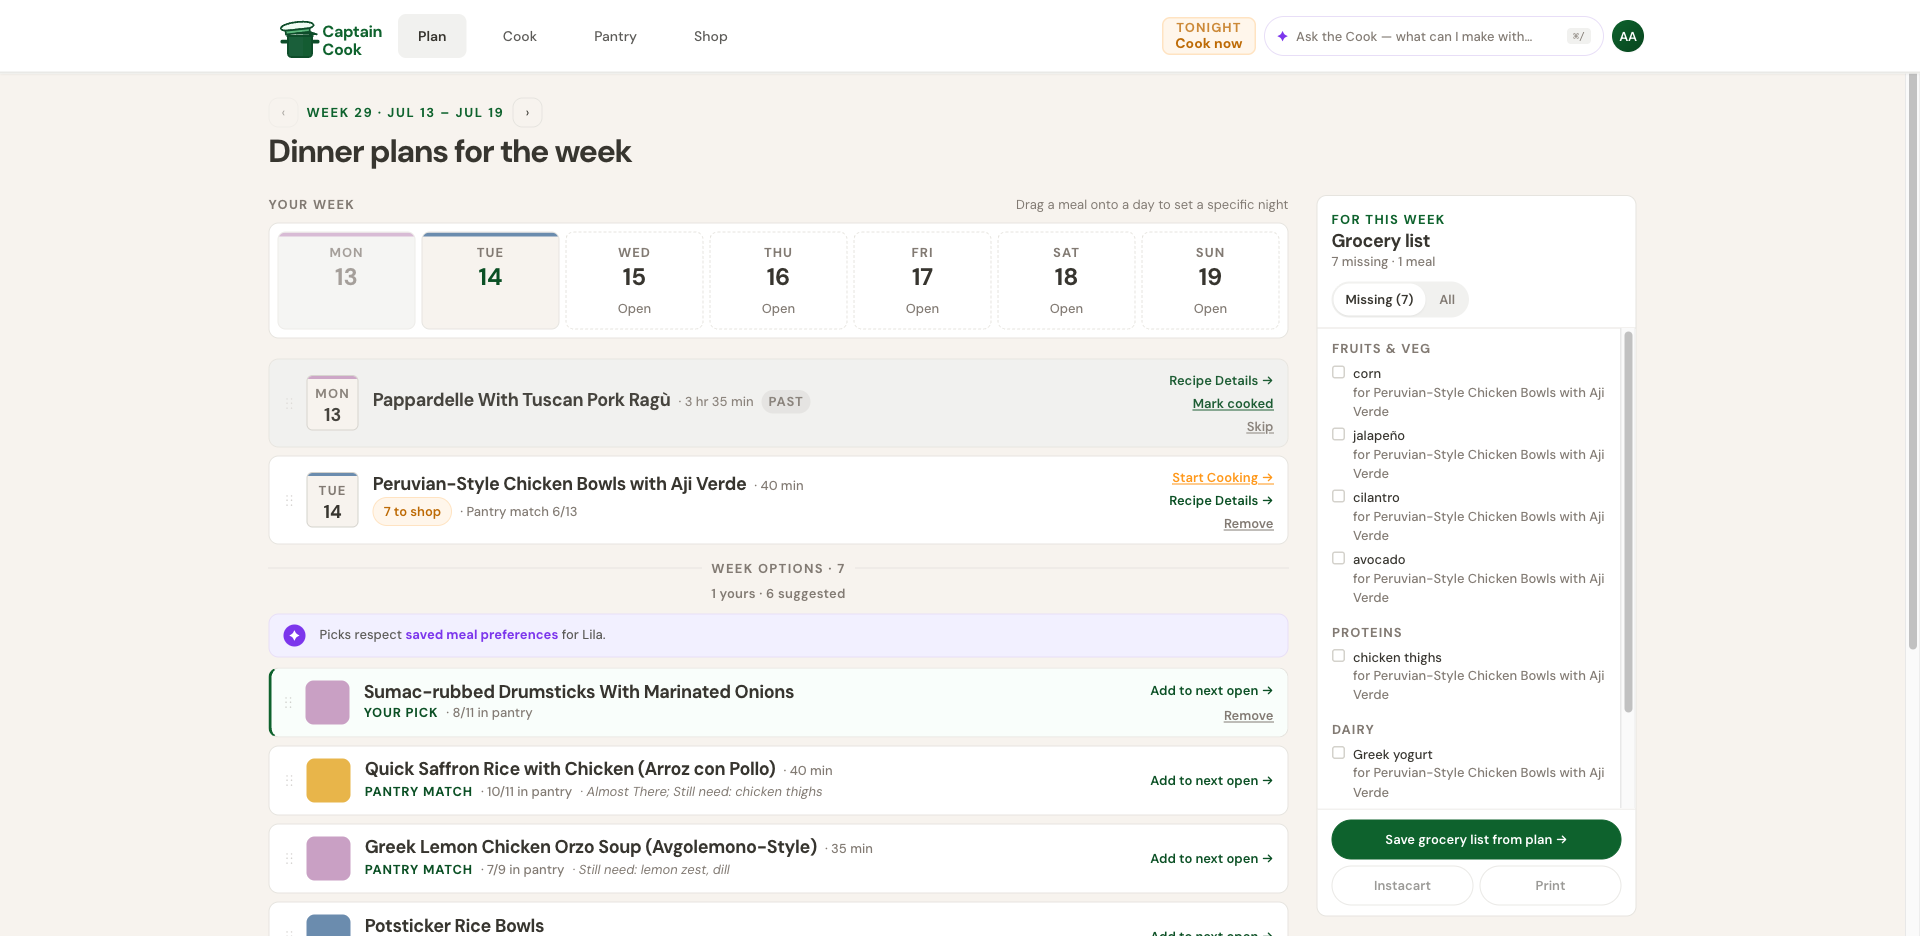Check the corn item

tap(1338, 372)
